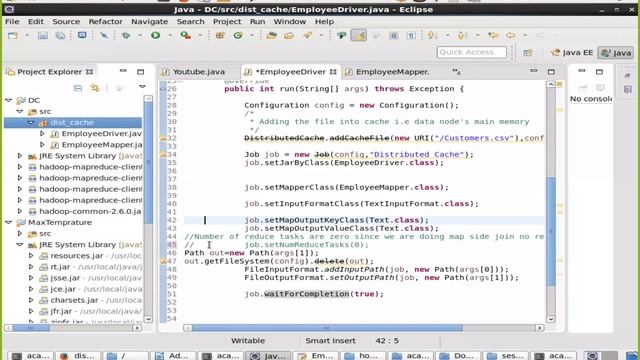Viewport: 640px width, 360px height.
Task: Open the Run button dropdown arrow
Action: point(170,36)
